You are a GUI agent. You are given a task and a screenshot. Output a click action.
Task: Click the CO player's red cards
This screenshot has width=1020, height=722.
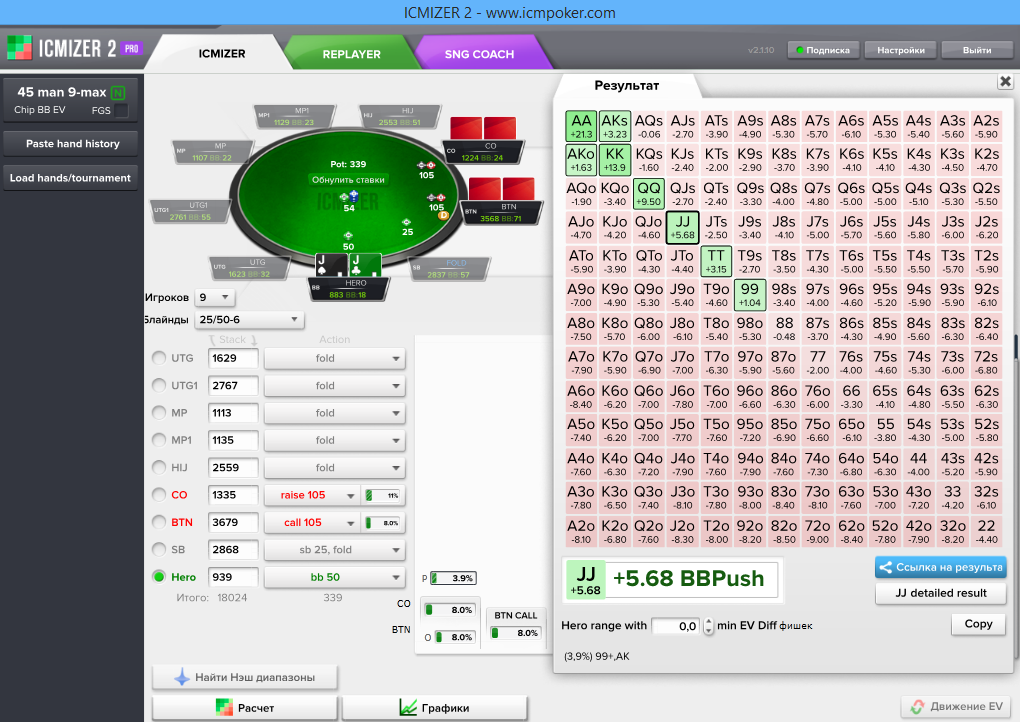(483, 127)
